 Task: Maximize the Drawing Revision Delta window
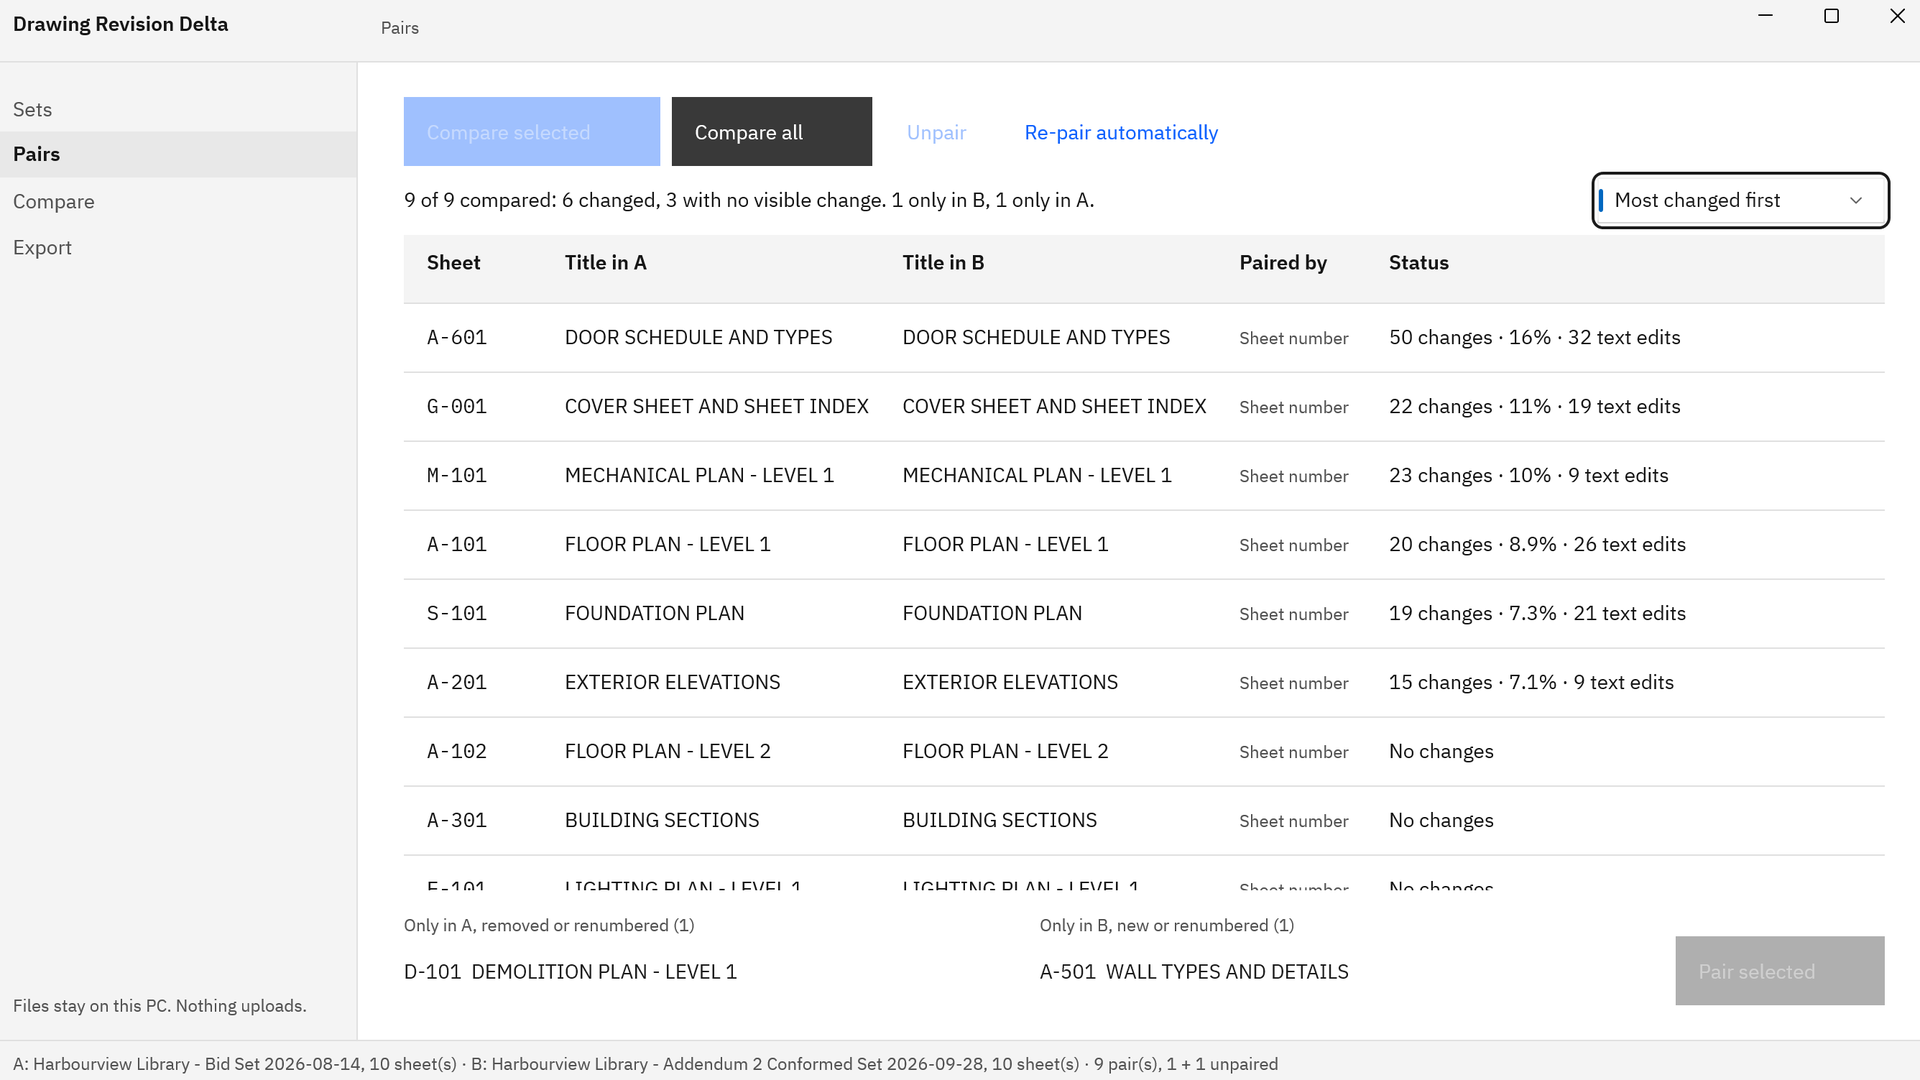[x=1831, y=16]
